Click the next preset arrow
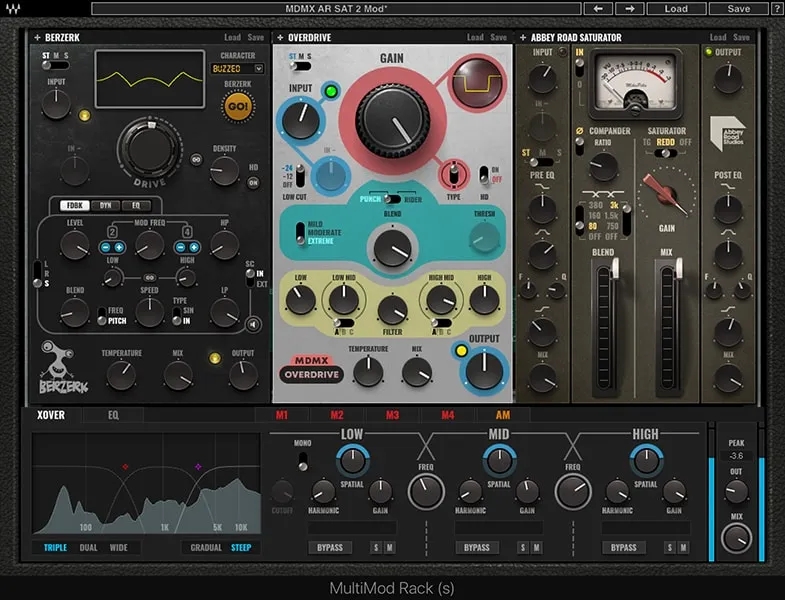 click(627, 8)
